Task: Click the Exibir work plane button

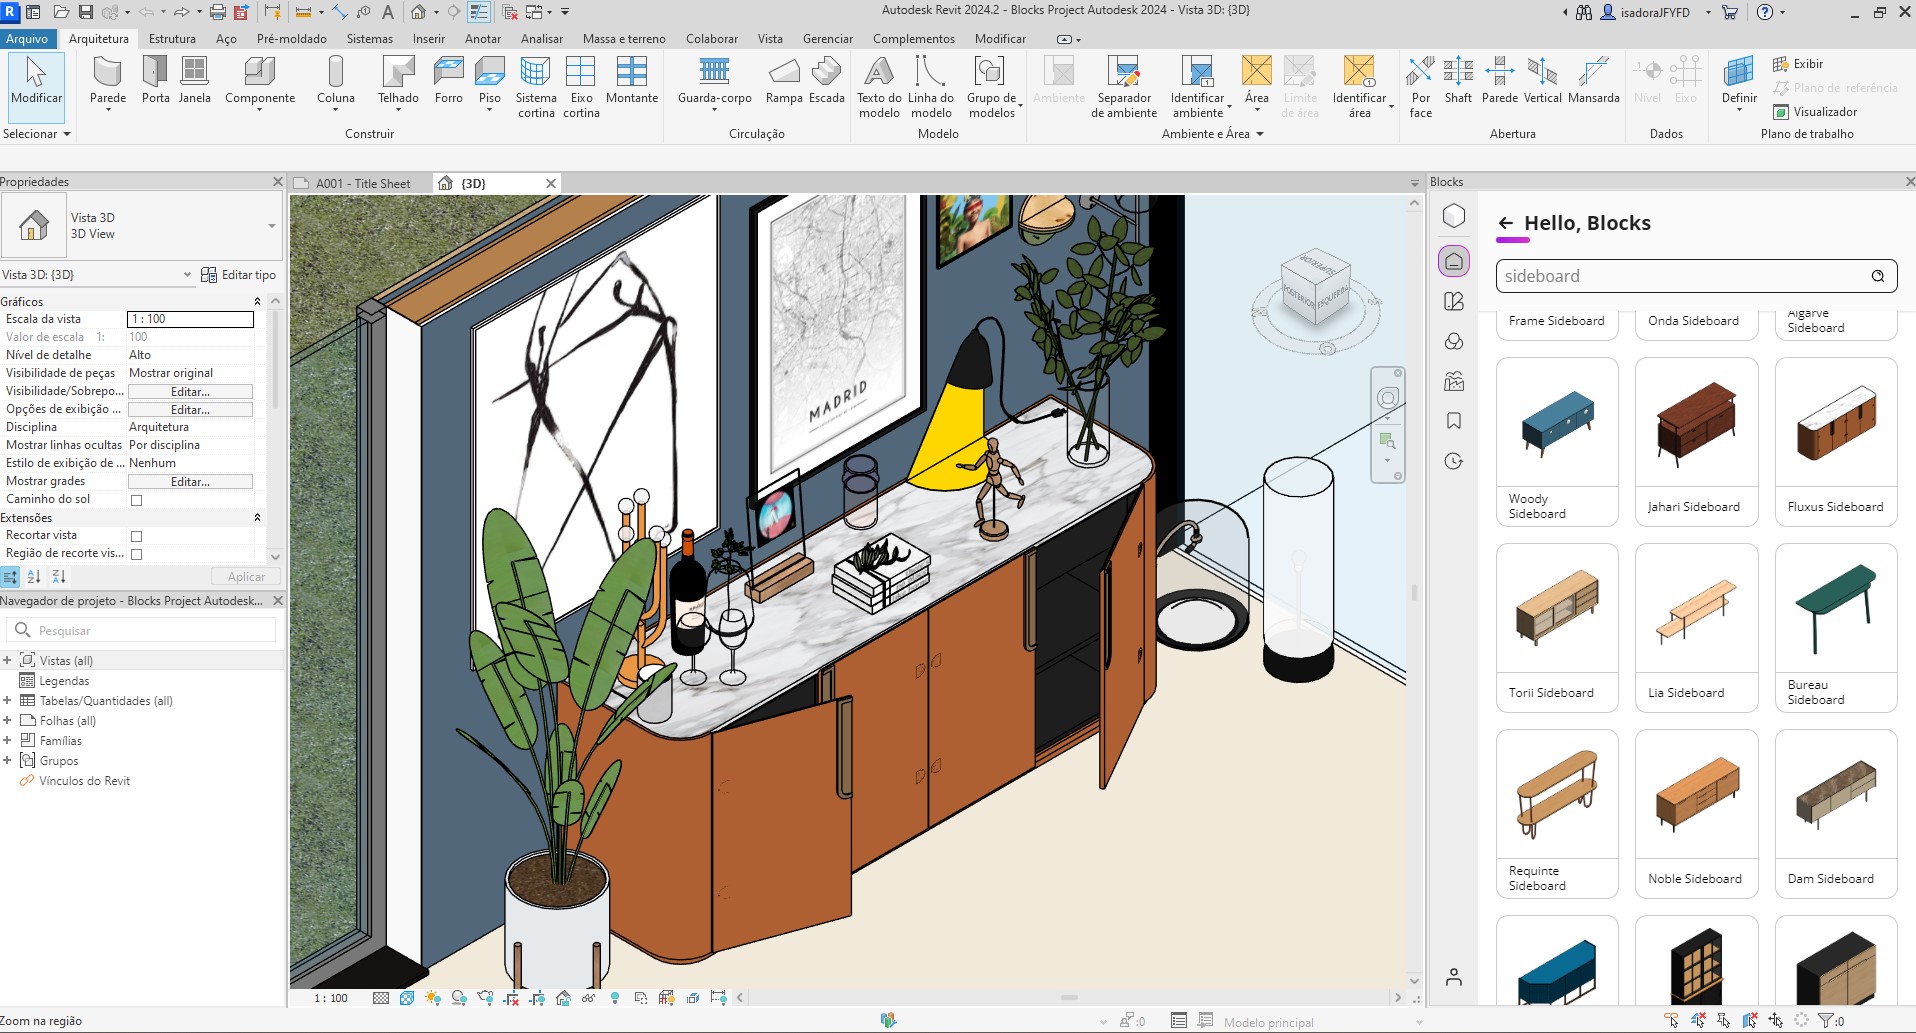Action: coord(1798,64)
